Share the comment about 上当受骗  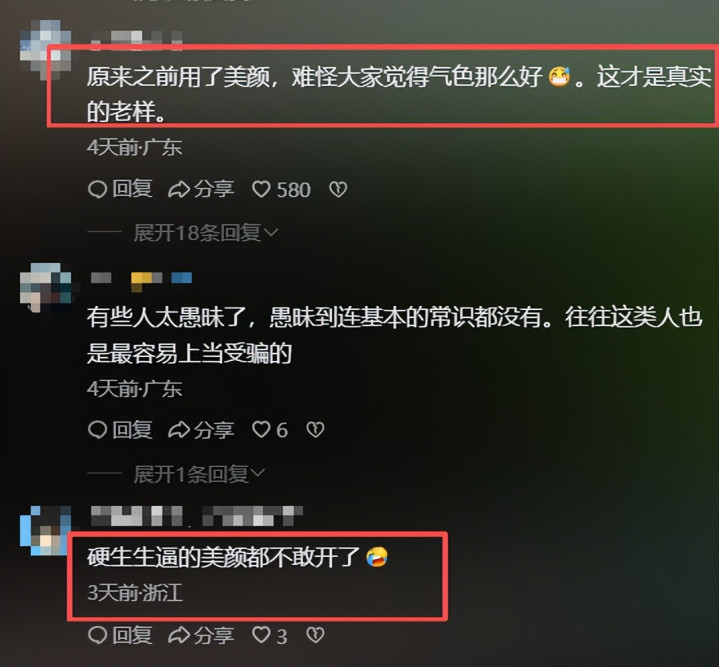tap(201, 430)
